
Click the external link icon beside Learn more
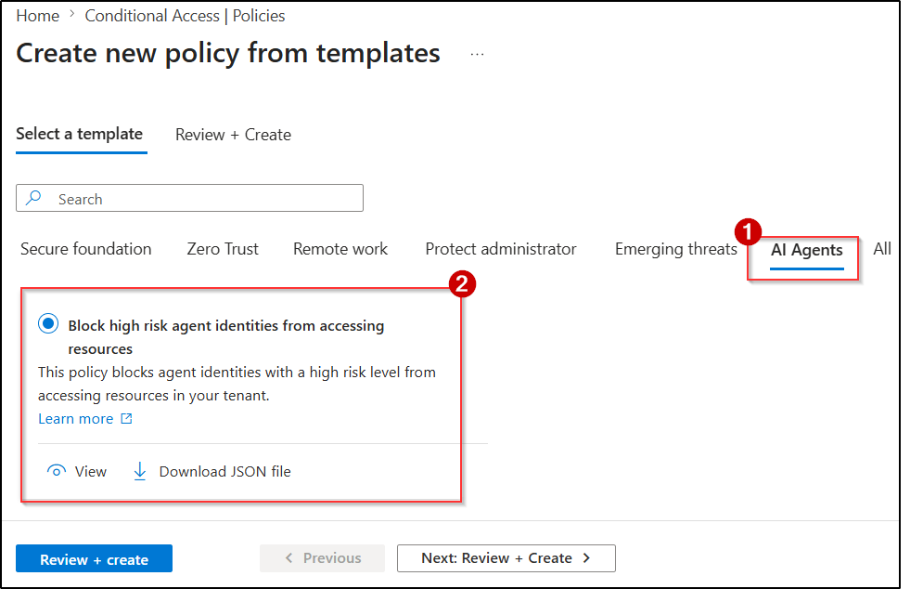[126, 418]
